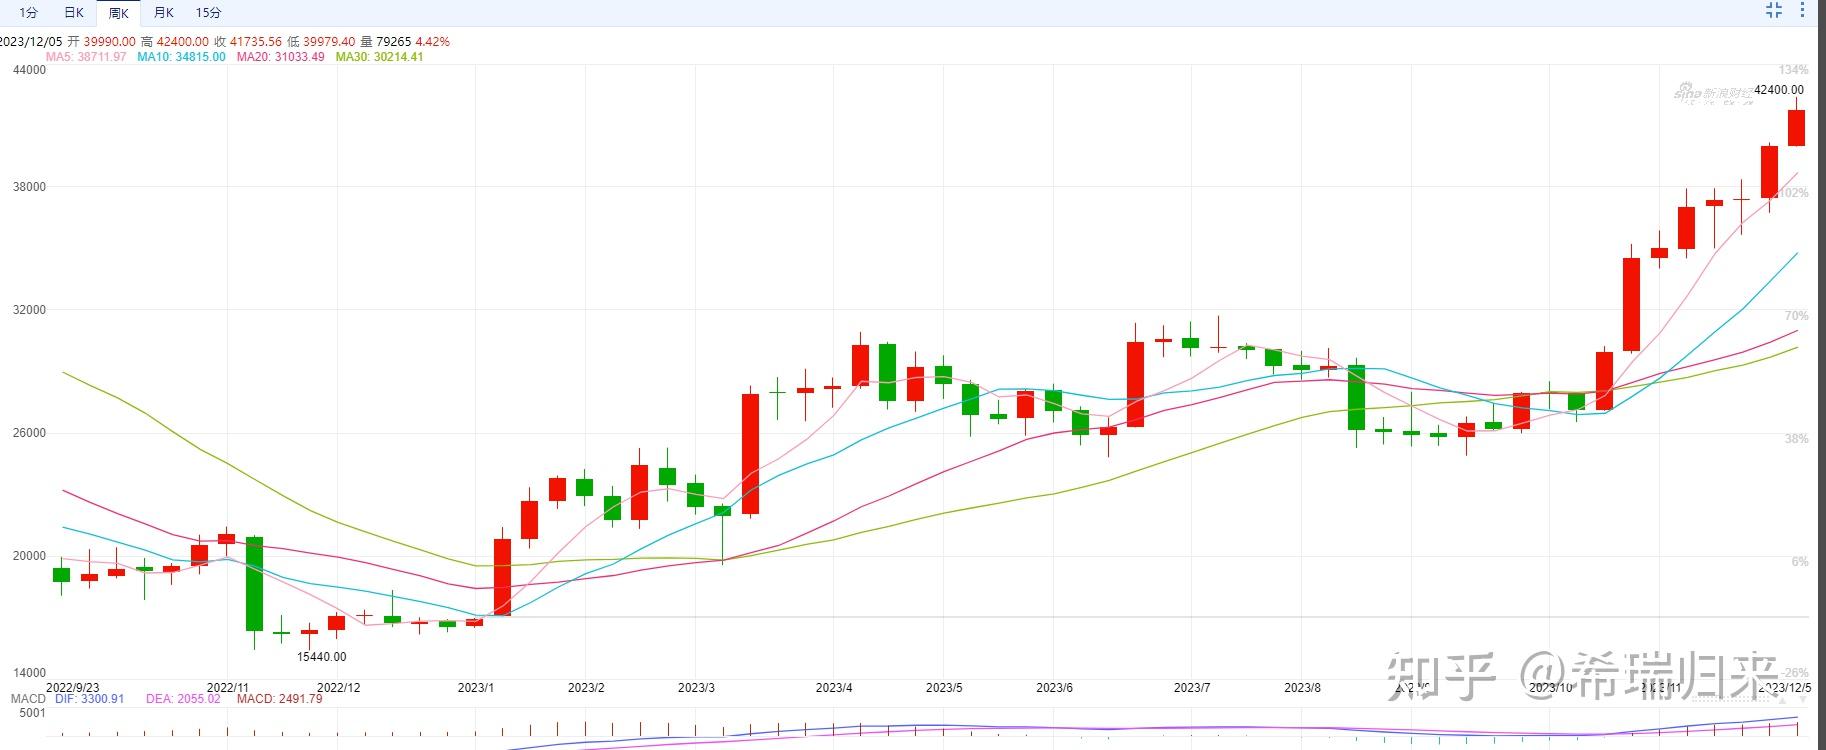The width and height of the screenshot is (1826, 750).
Task: Click the 5001 MACD scale label
Action: point(32,714)
